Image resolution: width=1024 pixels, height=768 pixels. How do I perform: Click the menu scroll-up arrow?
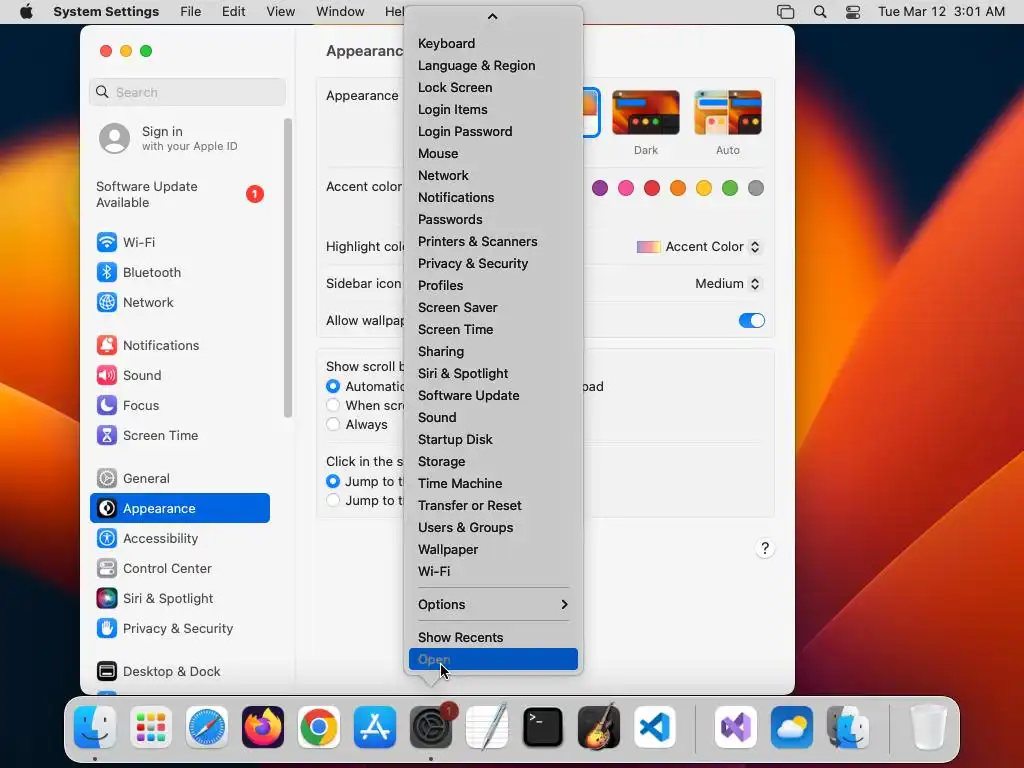(x=493, y=16)
